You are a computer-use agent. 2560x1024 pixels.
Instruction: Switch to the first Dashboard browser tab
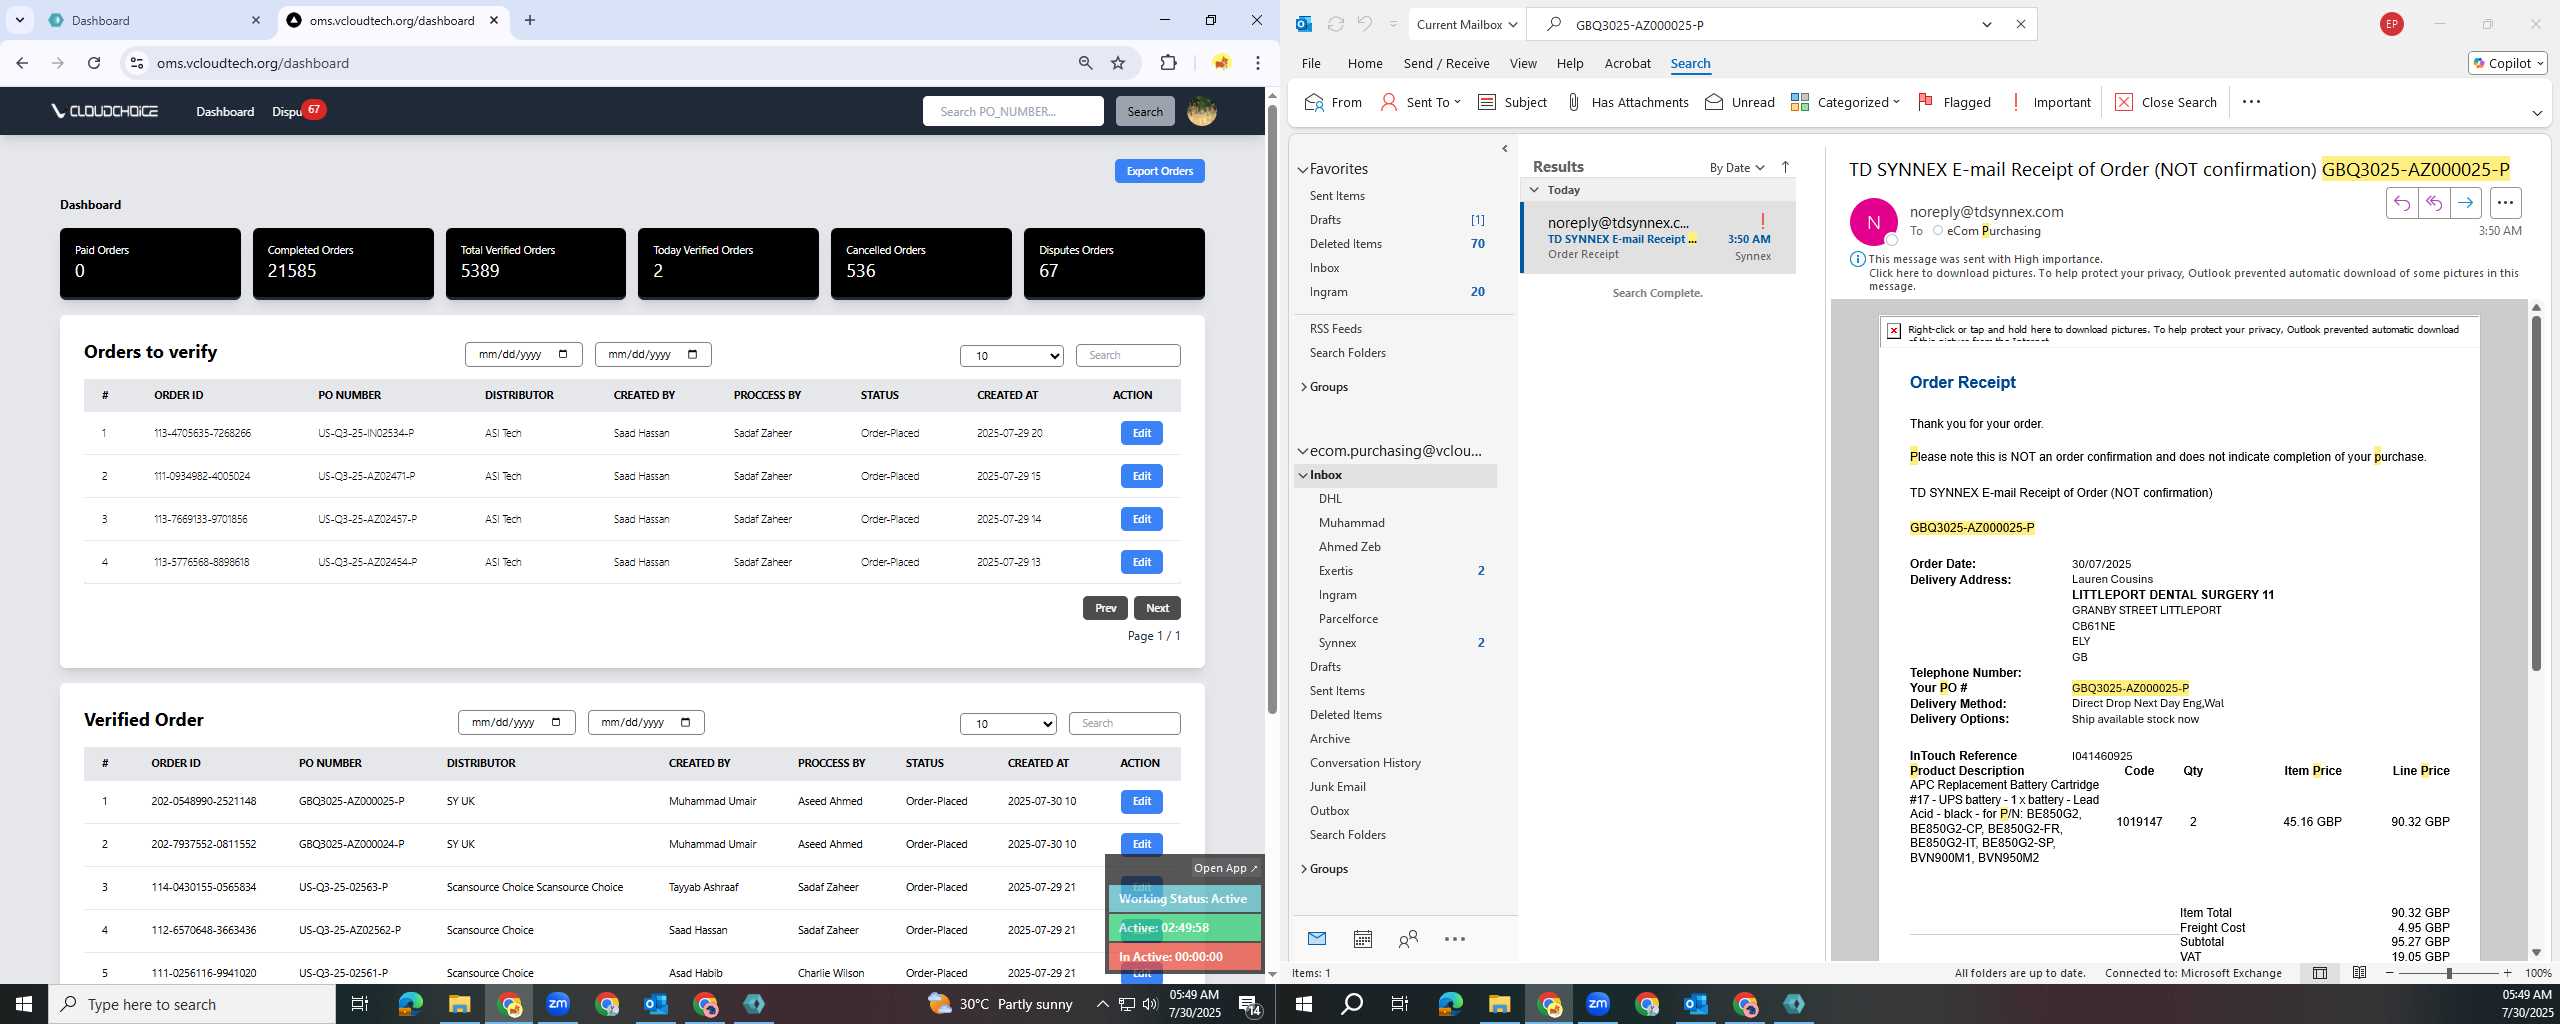pyautogui.click(x=150, y=20)
